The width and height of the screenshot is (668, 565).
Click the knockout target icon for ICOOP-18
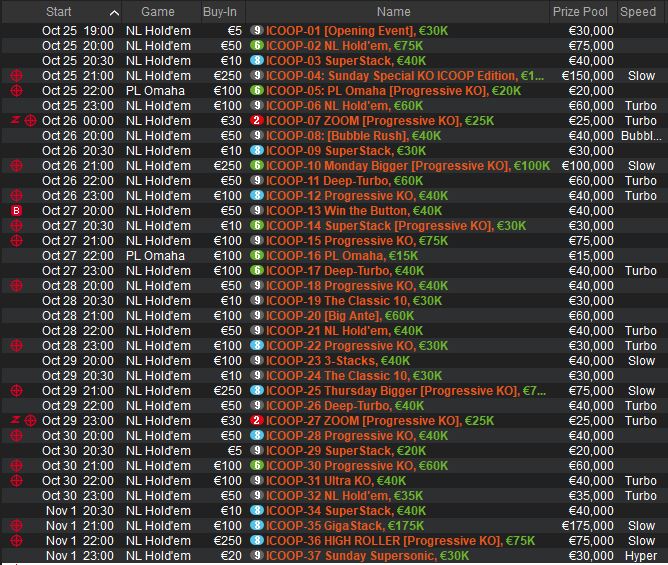coord(16,285)
